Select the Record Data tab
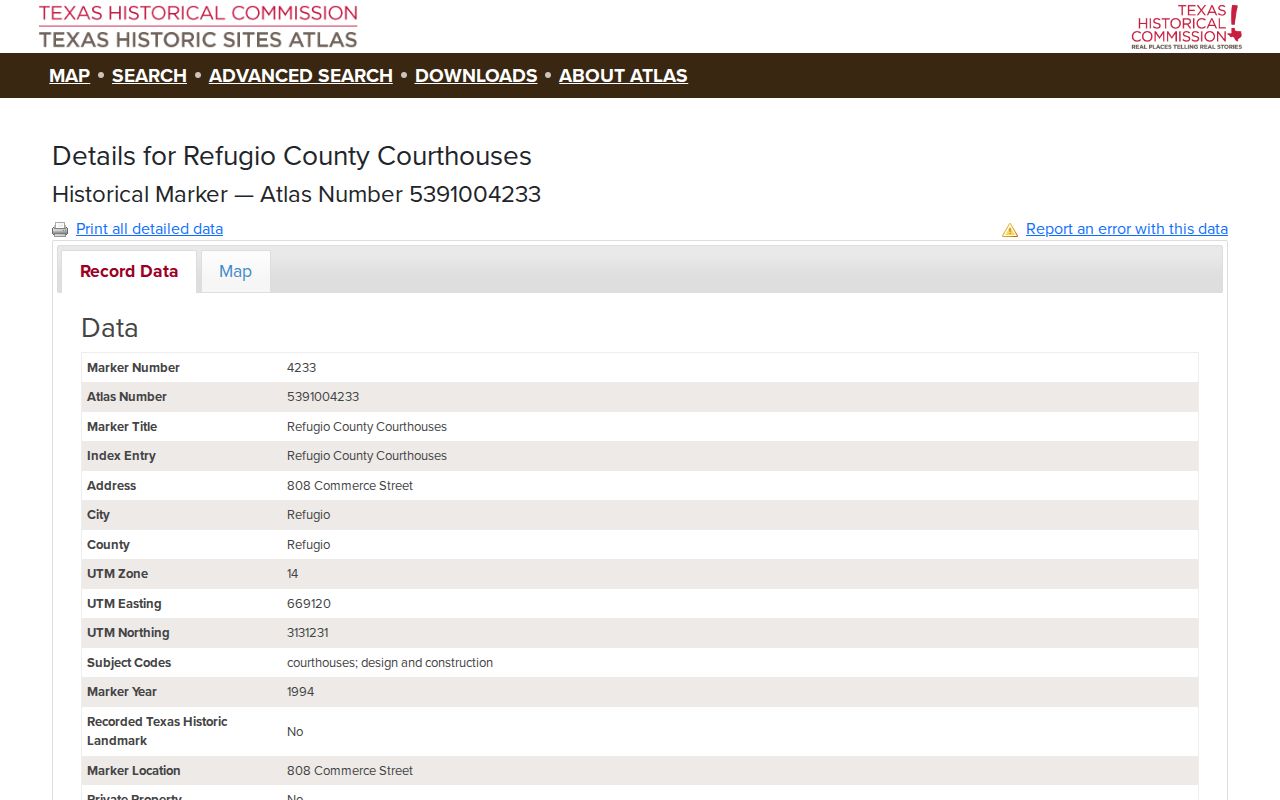 point(129,271)
